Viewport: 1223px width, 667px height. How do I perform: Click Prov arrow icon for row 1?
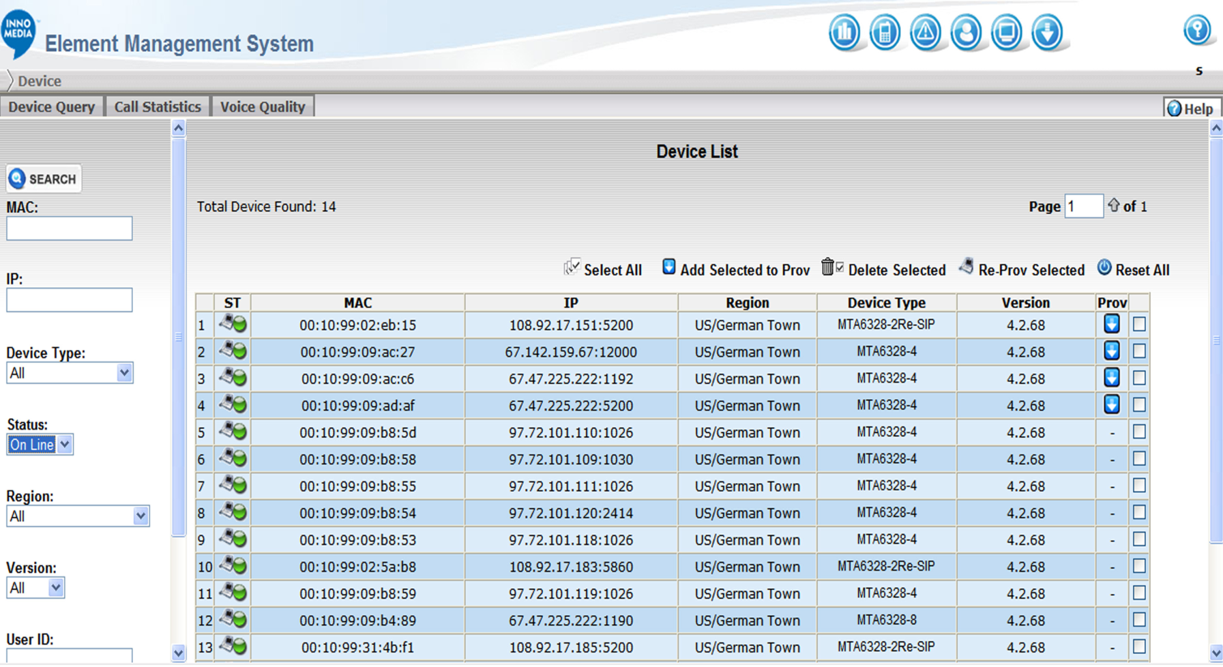[x=1111, y=324]
